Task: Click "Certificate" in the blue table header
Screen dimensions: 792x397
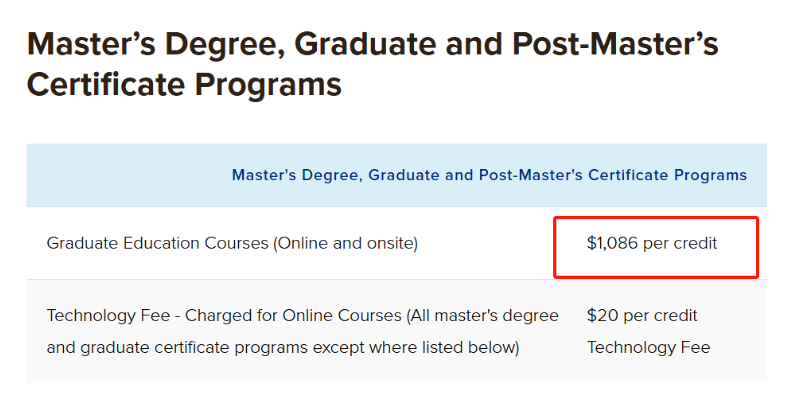Action: point(628,175)
